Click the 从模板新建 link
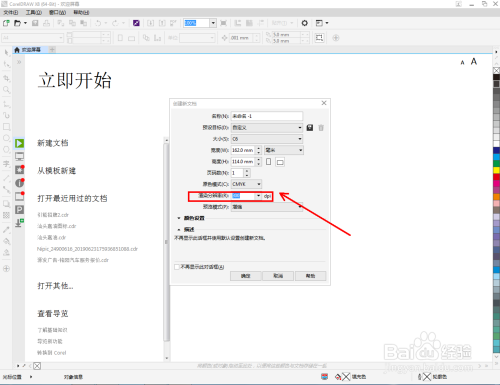Screen dimensions: 500x385 (x=57, y=171)
